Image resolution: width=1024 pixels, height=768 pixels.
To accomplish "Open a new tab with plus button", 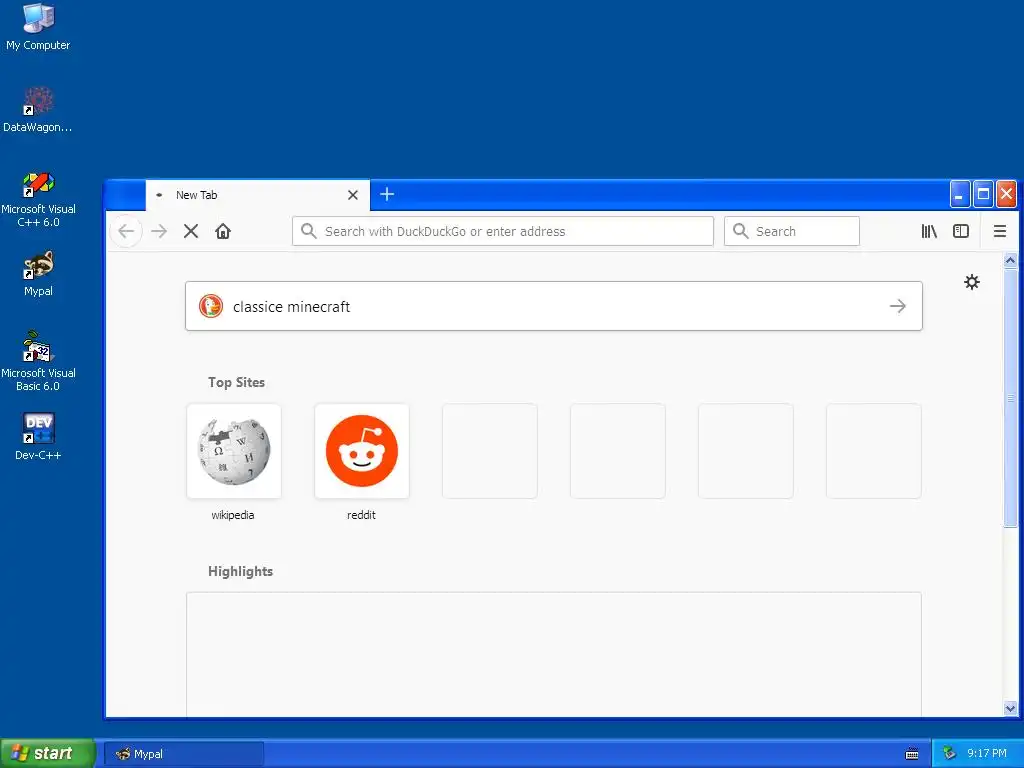I will [387, 194].
